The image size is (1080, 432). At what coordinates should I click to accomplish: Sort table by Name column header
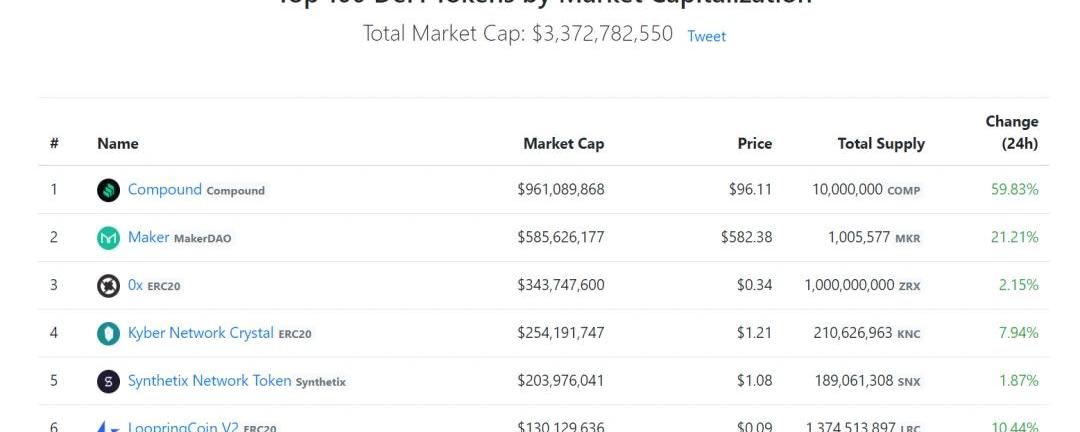pyautogui.click(x=118, y=143)
